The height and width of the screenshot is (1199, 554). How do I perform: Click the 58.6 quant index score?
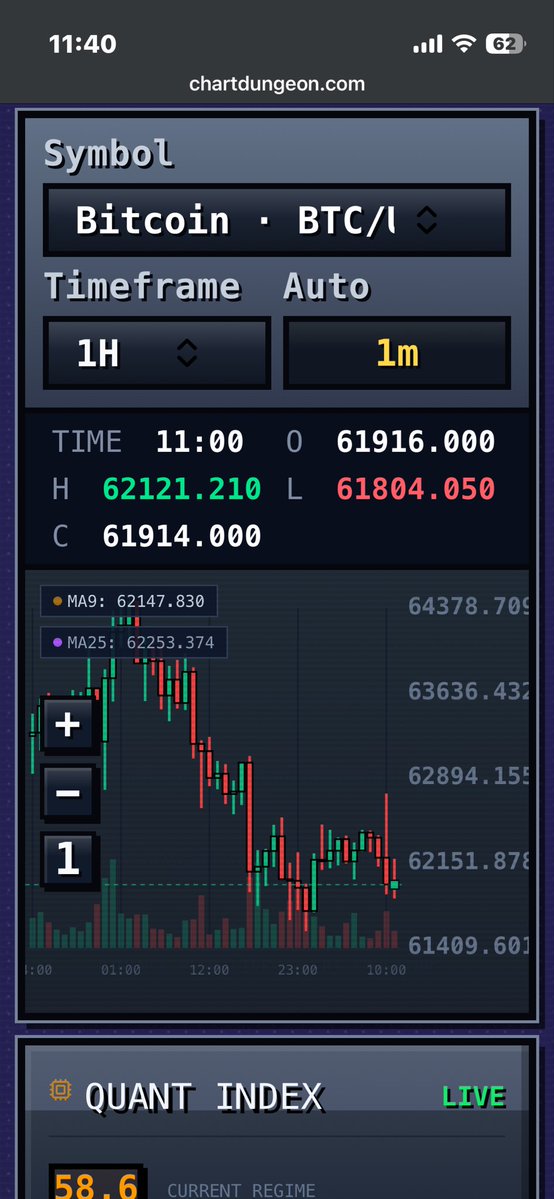96,1186
